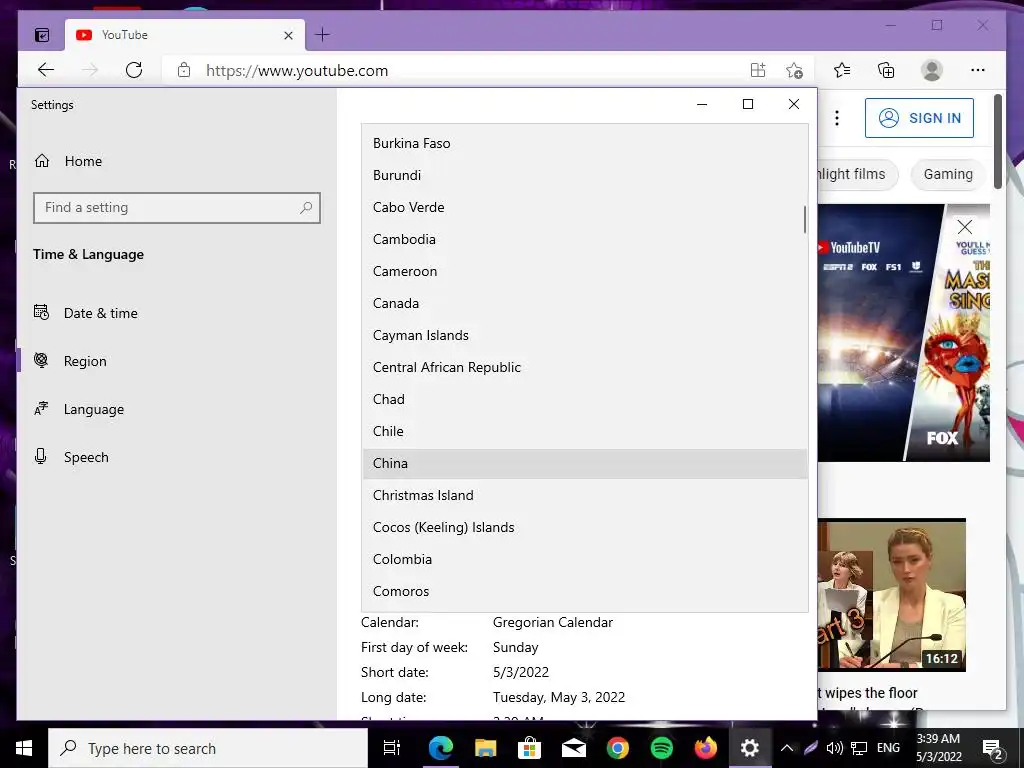This screenshot has height=768, width=1024.
Task: Open clock showing 3:39 AM
Action: (938, 748)
